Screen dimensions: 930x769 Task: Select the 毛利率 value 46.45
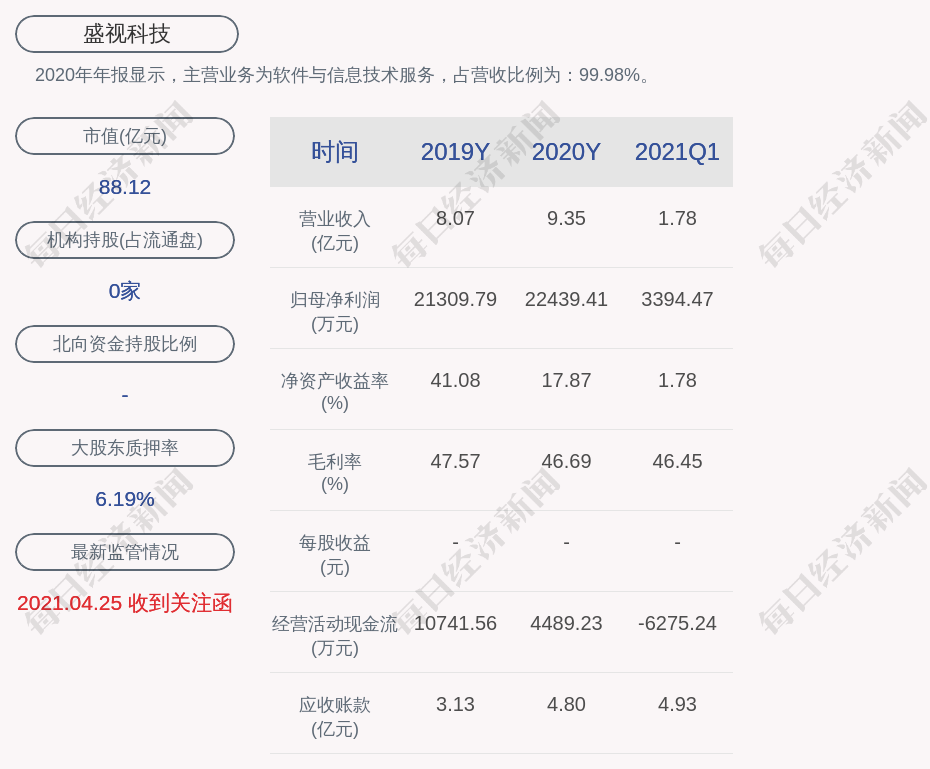tap(677, 461)
